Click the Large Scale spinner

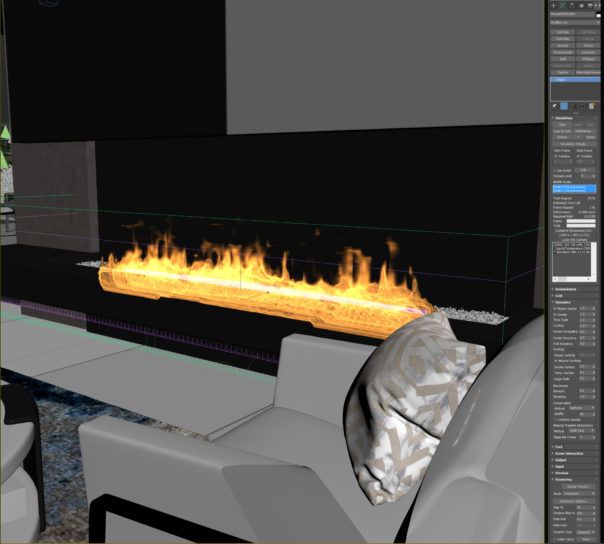click(x=587, y=379)
